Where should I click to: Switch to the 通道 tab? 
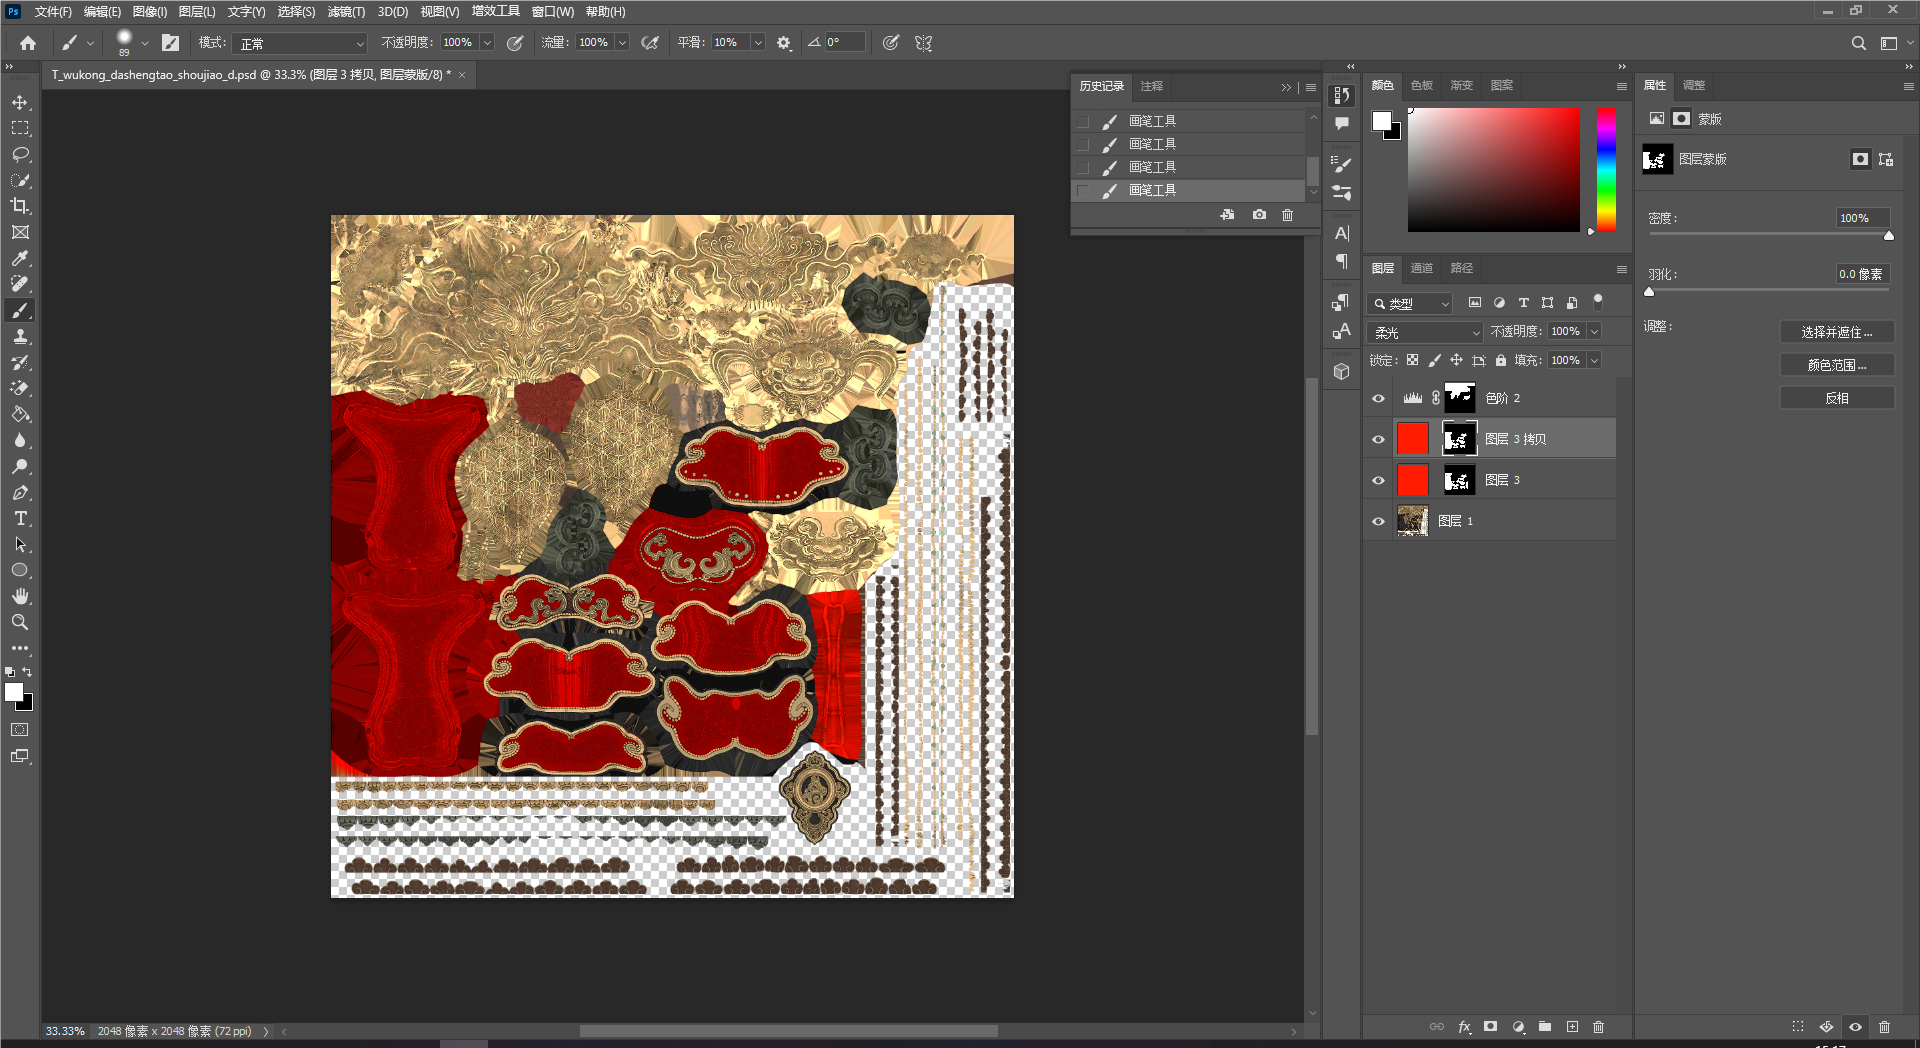tap(1421, 268)
